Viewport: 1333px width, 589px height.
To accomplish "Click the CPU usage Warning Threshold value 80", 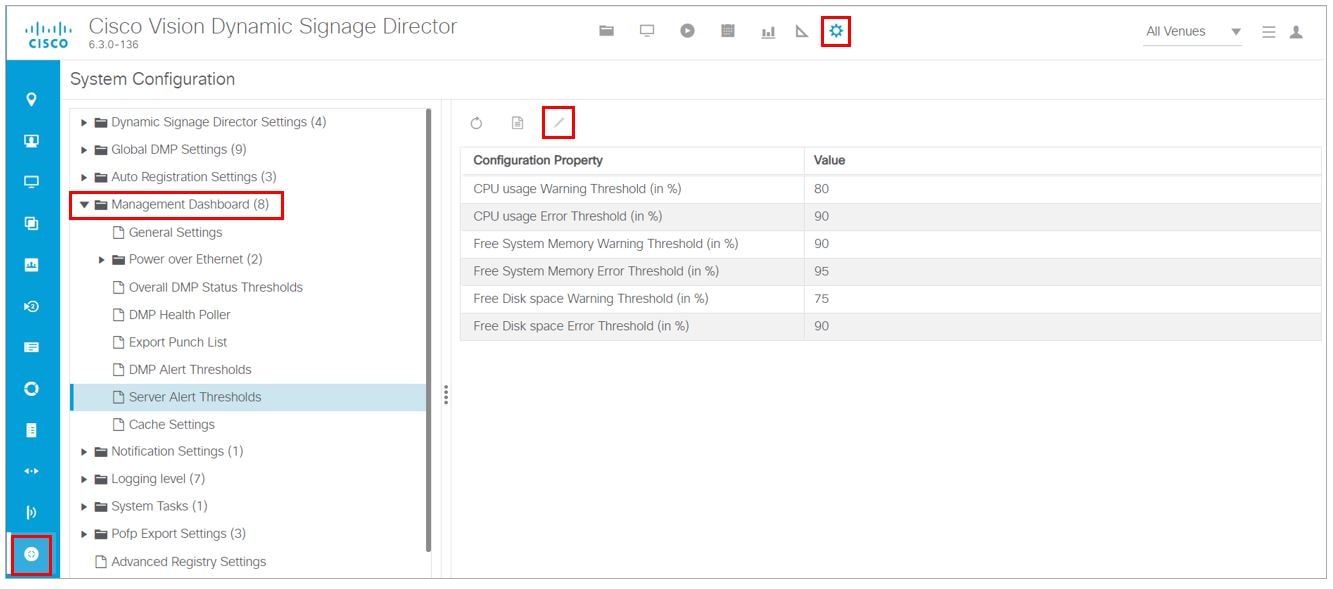I will [x=822, y=189].
